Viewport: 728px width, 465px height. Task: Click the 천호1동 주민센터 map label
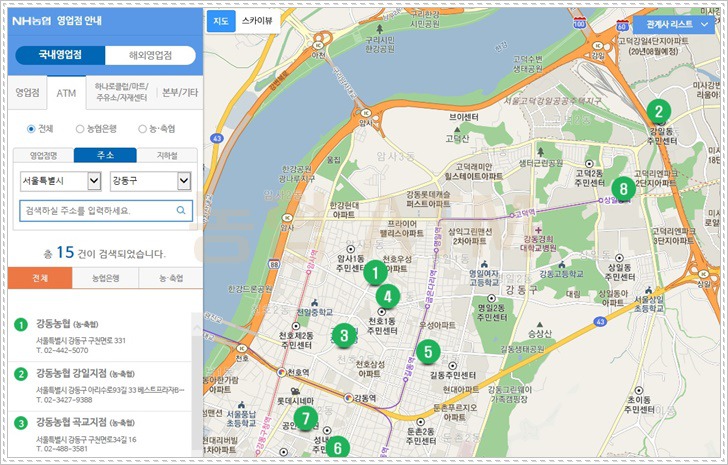coord(382,326)
